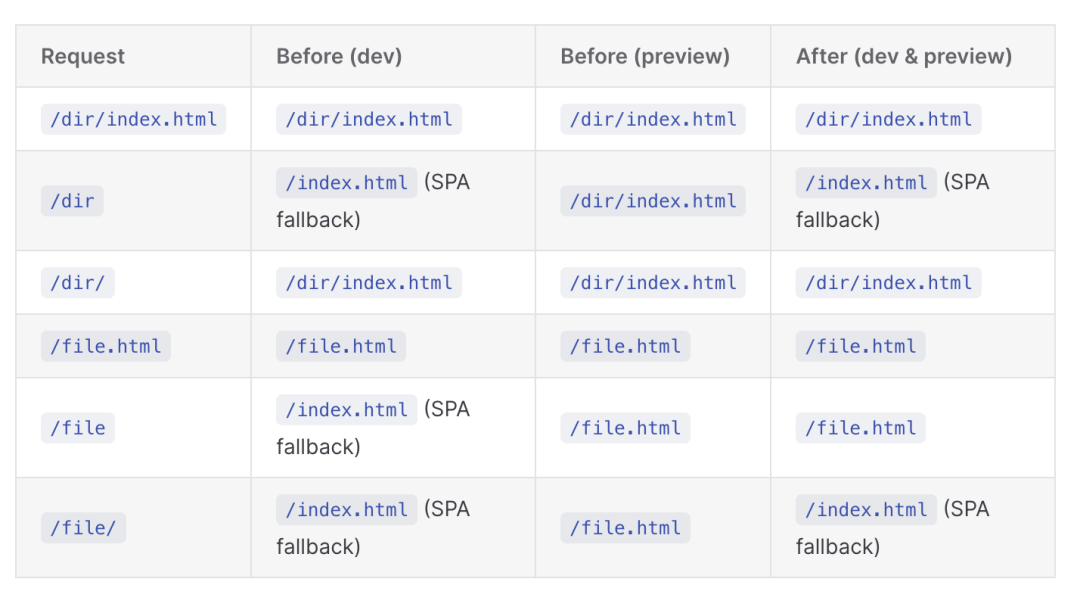Click /dir/index.html in first row Before (preview)
Viewport: 1080px width, 610px height.
(652, 119)
